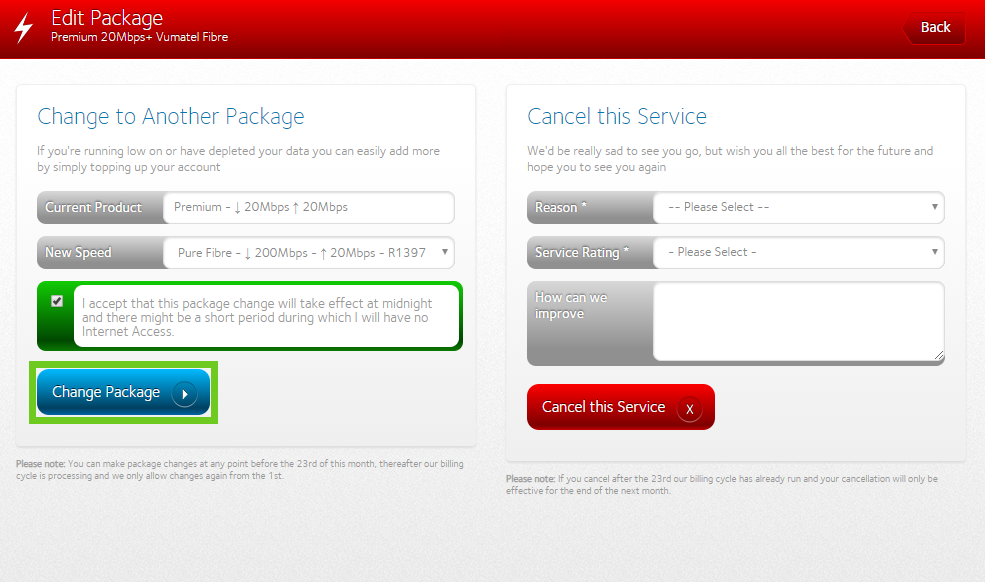Go back using the Back button
The width and height of the screenshot is (985, 582).
pyautogui.click(x=935, y=28)
